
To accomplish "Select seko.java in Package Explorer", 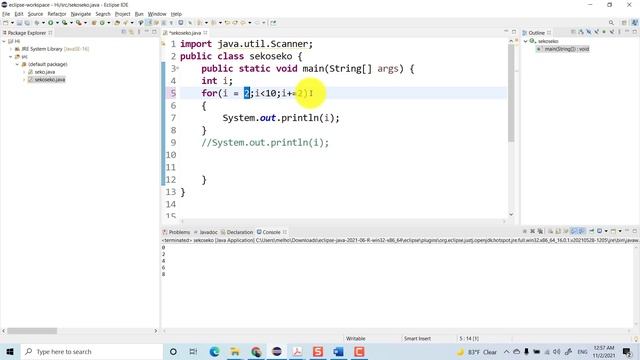I will [45, 72].
